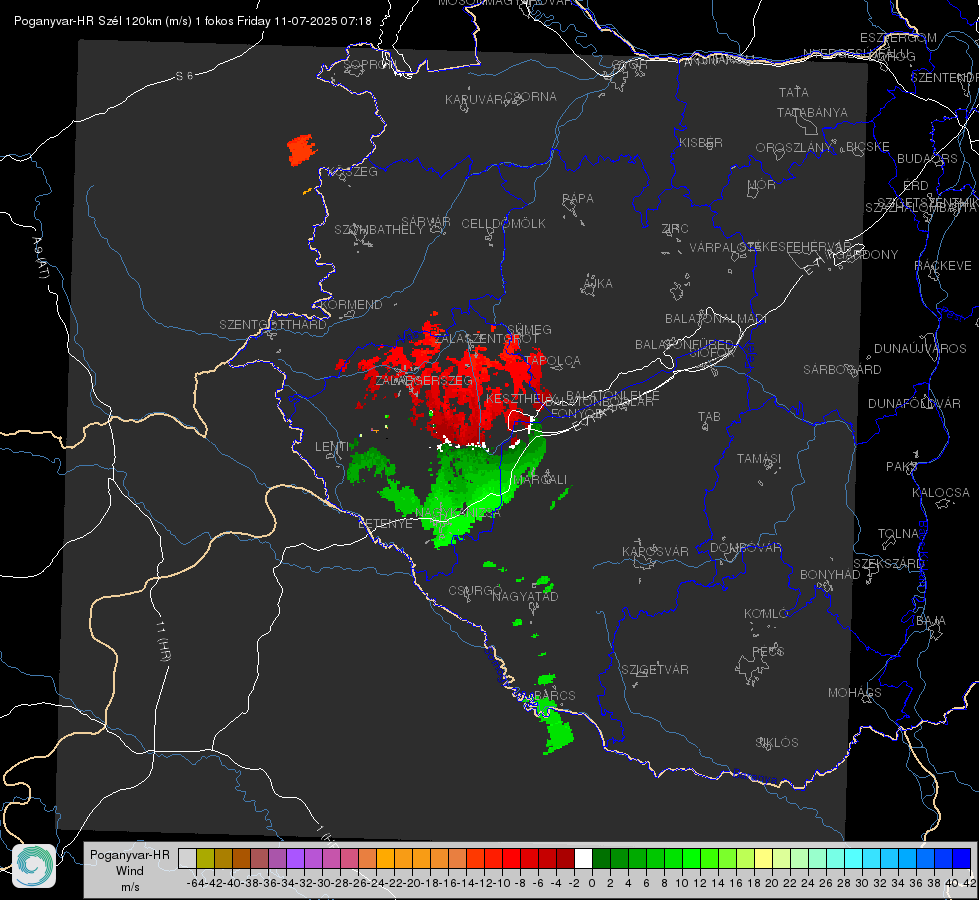979x900 pixels.
Task: Select the ESZTERGOM city label
Action: (898, 37)
